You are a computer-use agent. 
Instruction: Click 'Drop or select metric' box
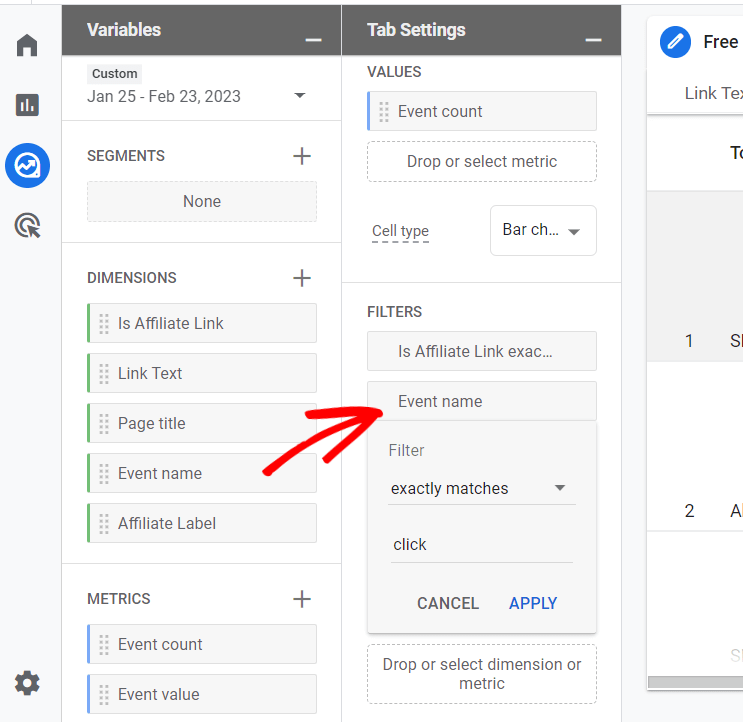tap(481, 161)
